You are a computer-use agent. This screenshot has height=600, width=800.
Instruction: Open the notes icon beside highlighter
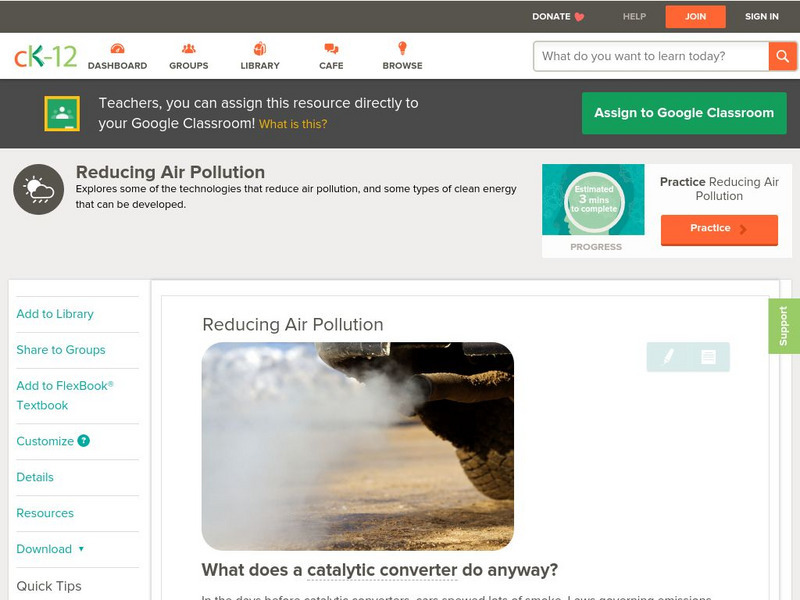(708, 357)
